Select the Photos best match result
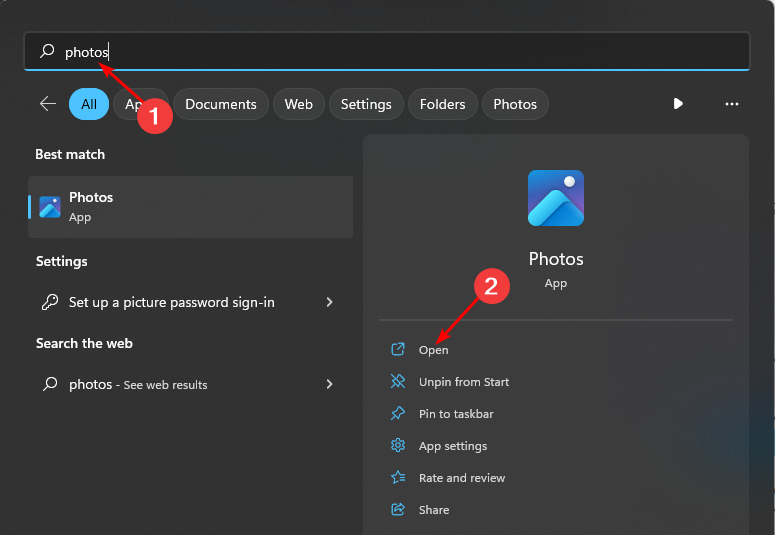This screenshot has height=535, width=775. pos(190,207)
